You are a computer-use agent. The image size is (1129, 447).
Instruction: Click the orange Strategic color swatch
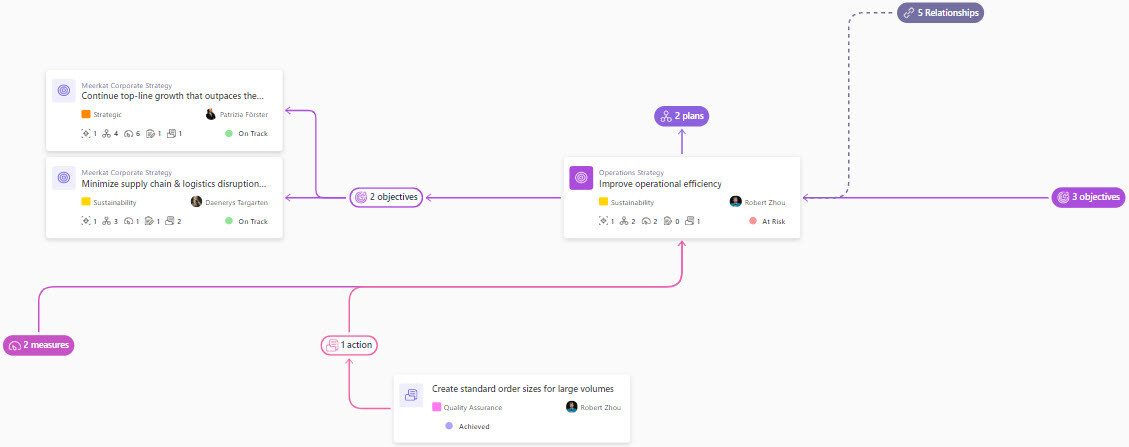86,115
